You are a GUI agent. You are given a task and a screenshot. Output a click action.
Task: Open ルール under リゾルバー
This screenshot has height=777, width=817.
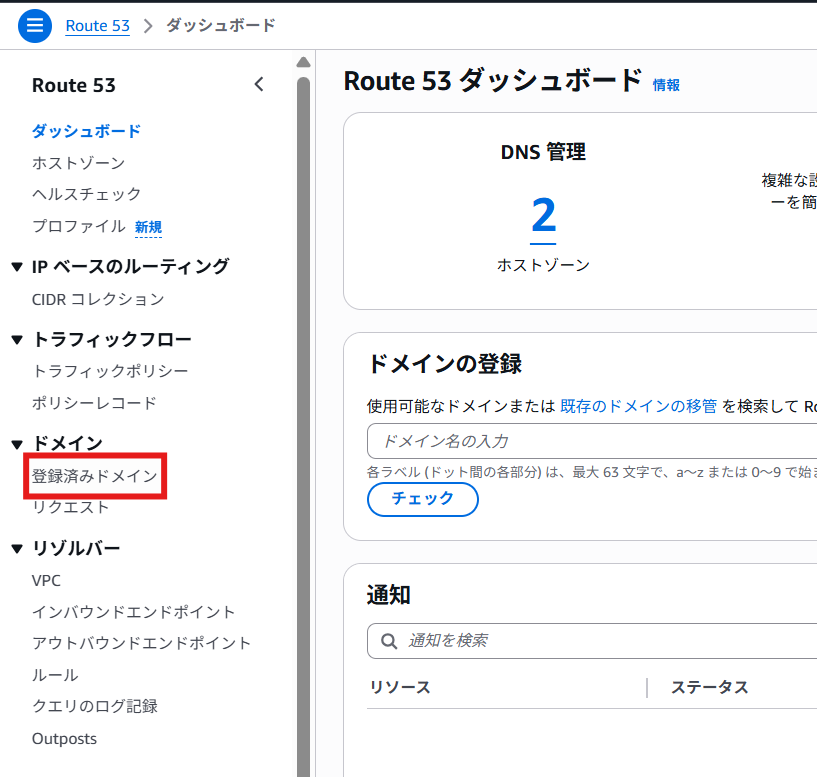point(55,675)
